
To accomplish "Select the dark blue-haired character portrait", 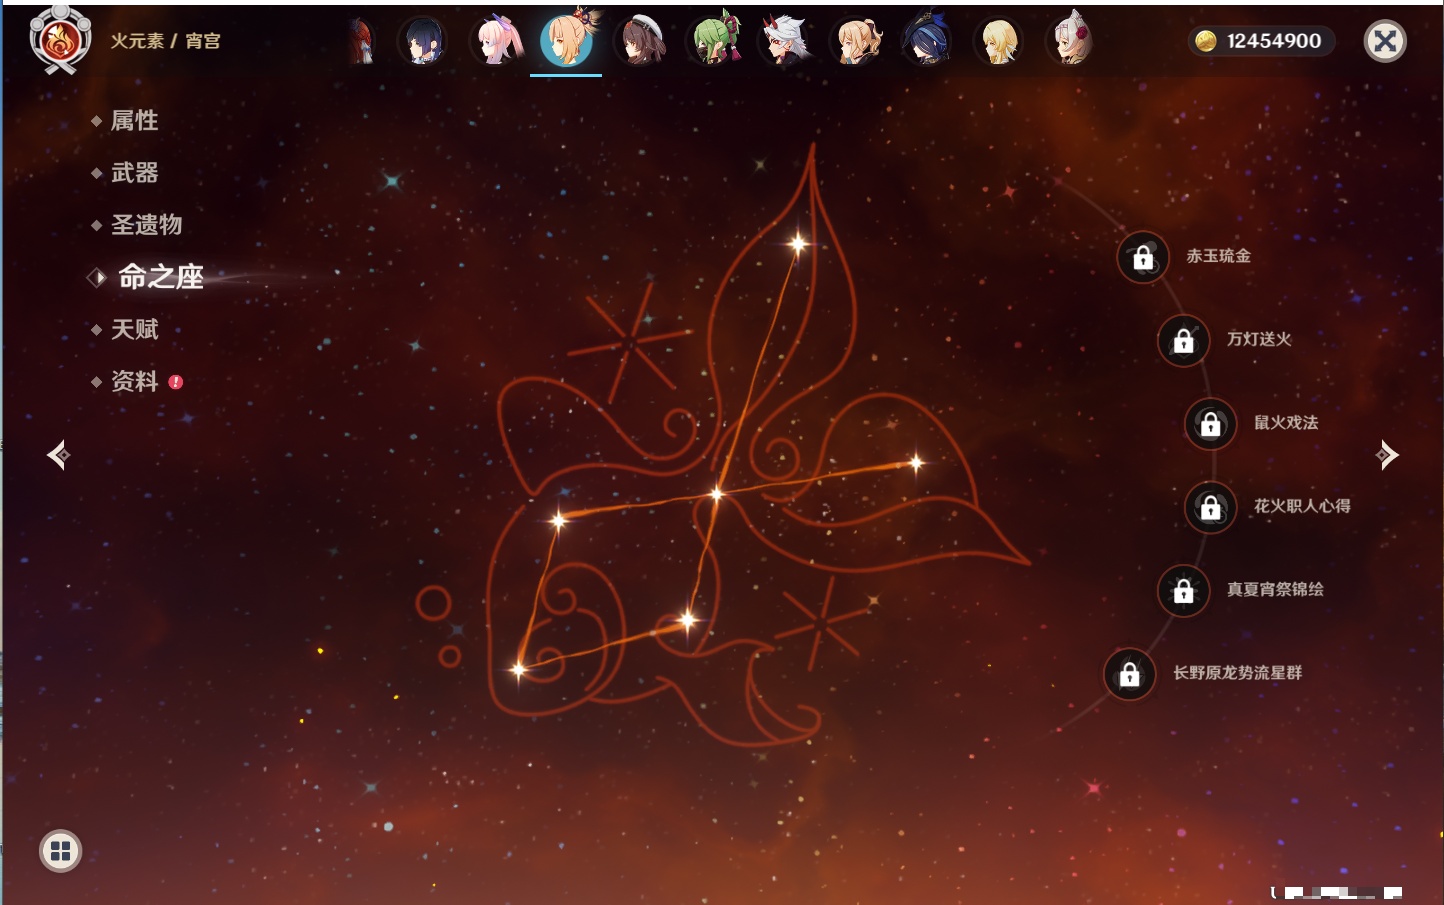I will [422, 41].
